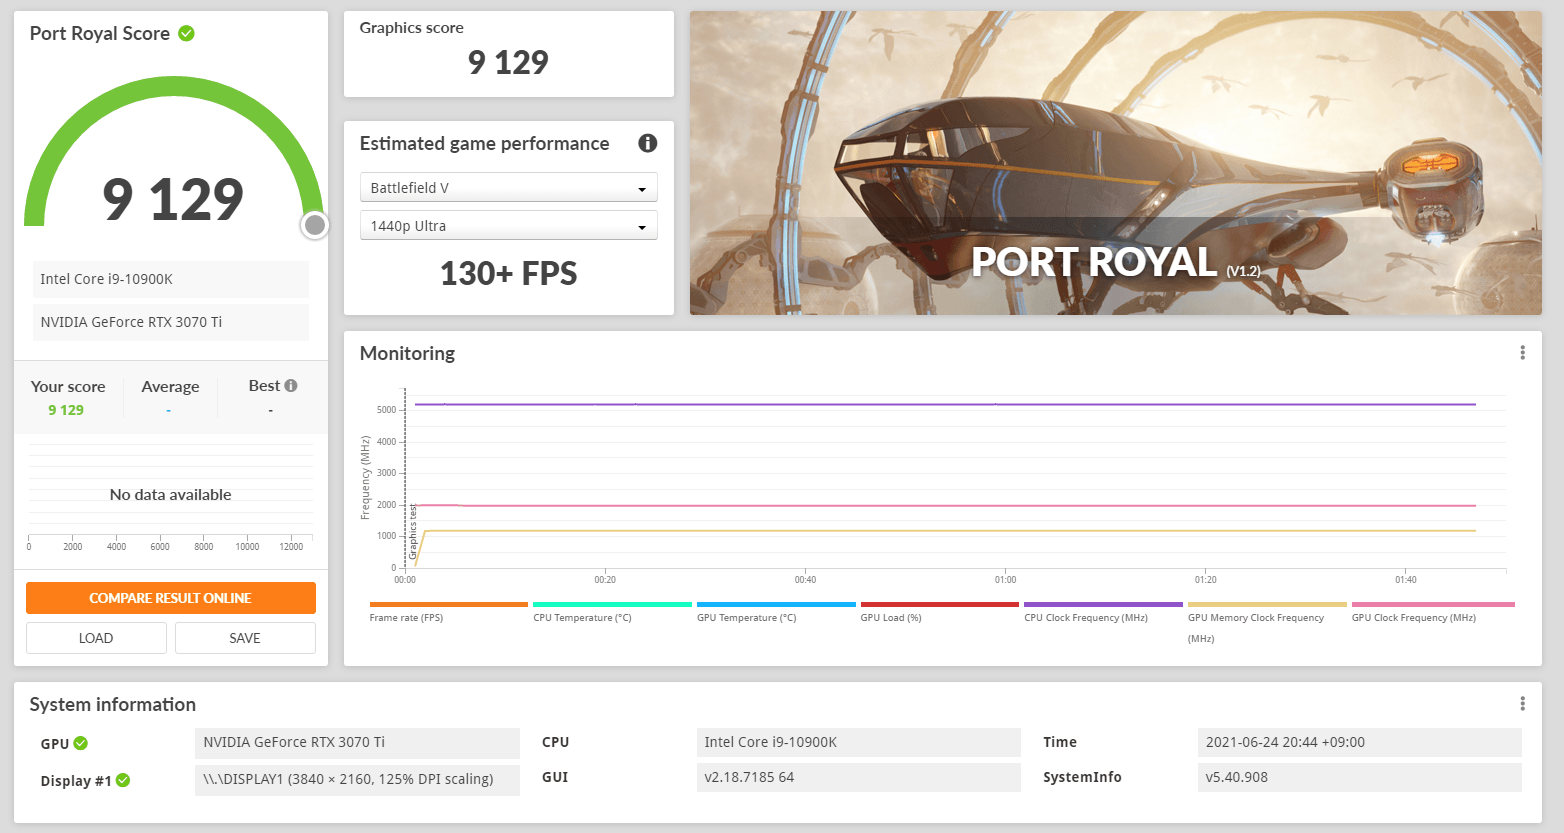Click the GPU value NVIDIA GeForce RTX 3070 Ti in System information
Image resolution: width=1564 pixels, height=833 pixels.
pos(357,742)
